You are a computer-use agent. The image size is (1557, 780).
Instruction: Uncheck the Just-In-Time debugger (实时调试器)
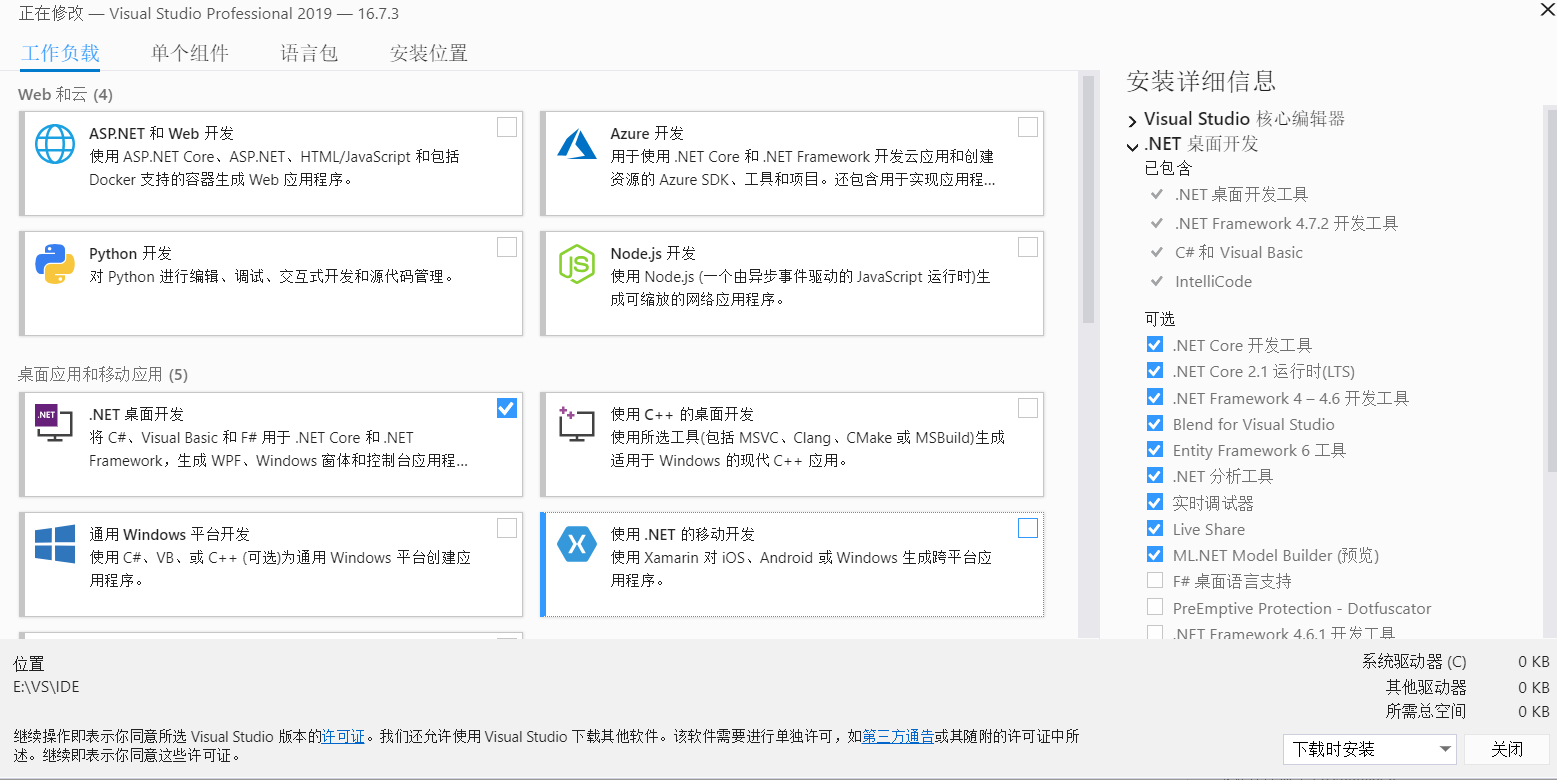1155,503
